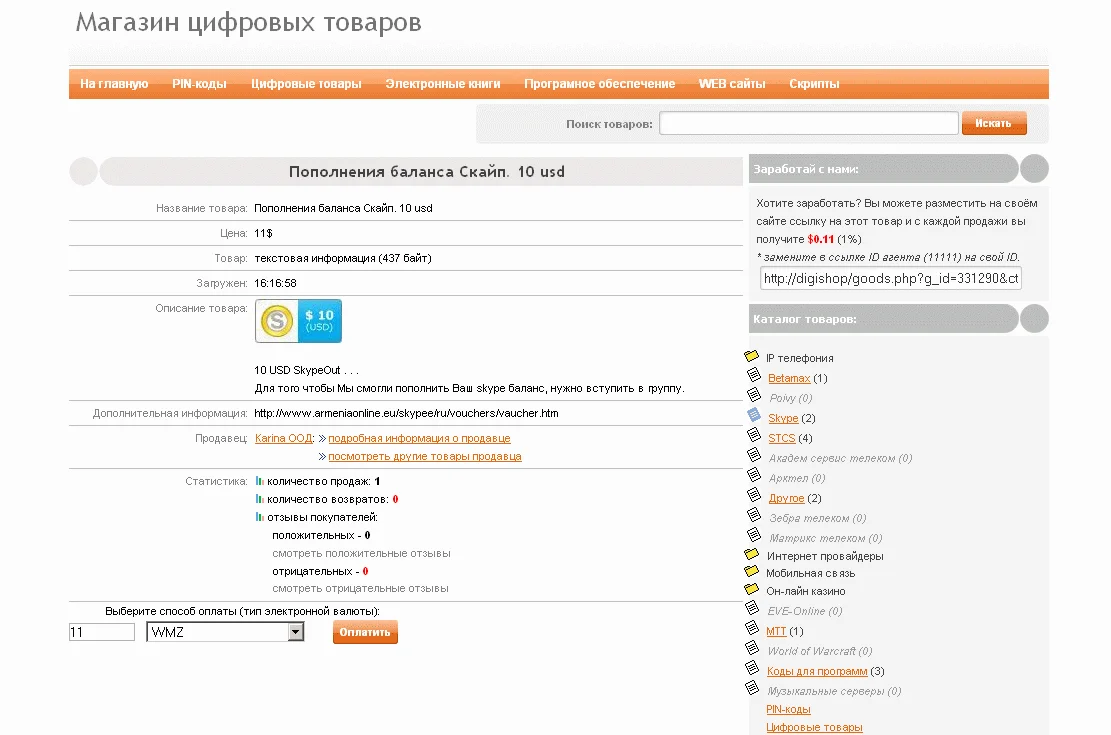Click the armeniaonline.eu voucher URL text

pyautogui.click(x=406, y=413)
